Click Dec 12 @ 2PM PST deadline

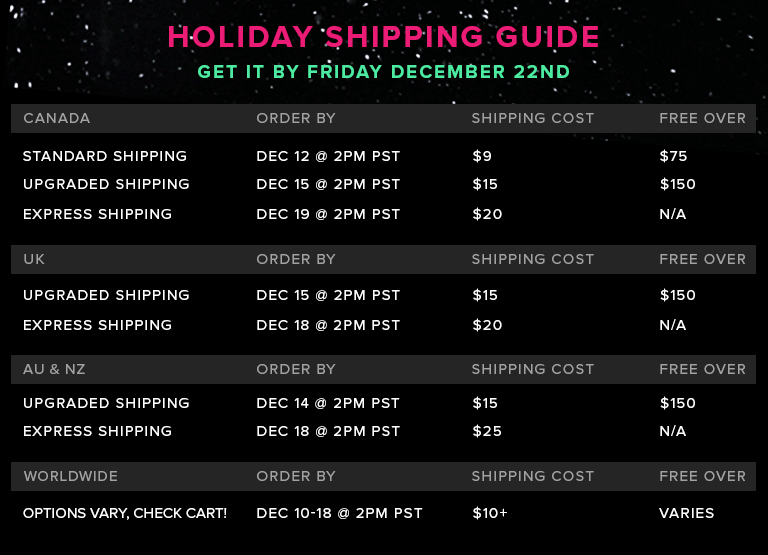[328, 156]
